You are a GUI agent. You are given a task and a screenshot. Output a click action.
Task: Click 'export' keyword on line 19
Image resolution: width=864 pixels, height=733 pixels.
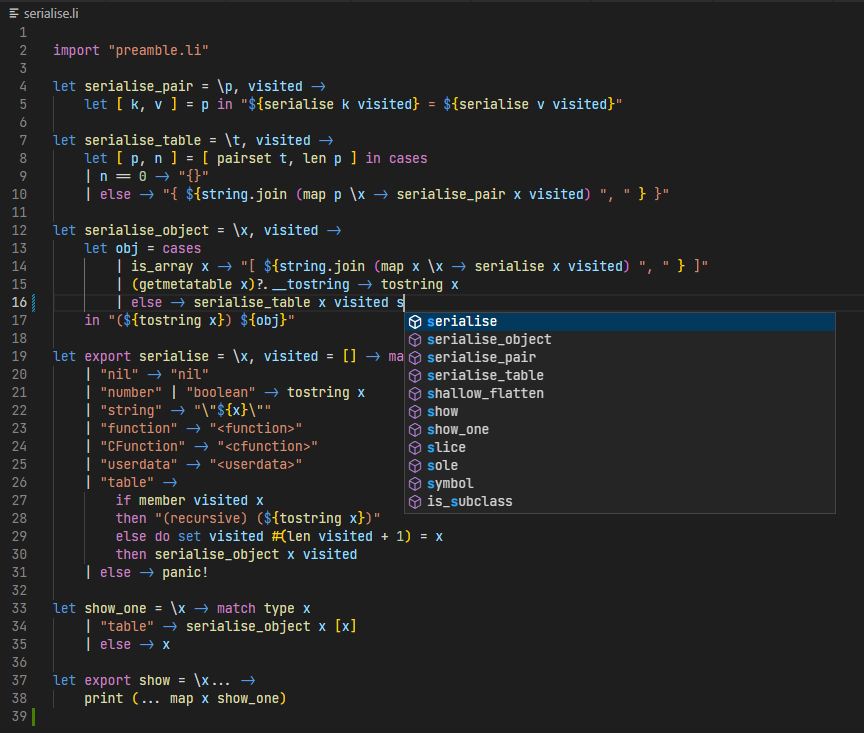(107, 357)
